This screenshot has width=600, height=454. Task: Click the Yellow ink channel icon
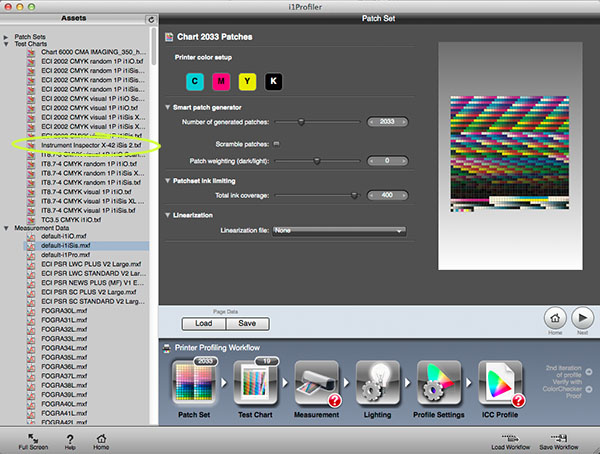247,82
